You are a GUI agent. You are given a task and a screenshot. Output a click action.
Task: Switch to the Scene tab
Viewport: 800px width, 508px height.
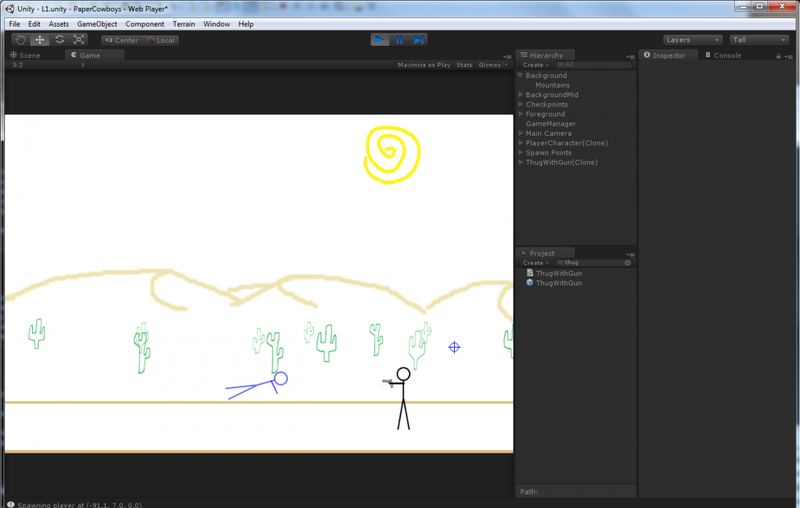[26, 55]
